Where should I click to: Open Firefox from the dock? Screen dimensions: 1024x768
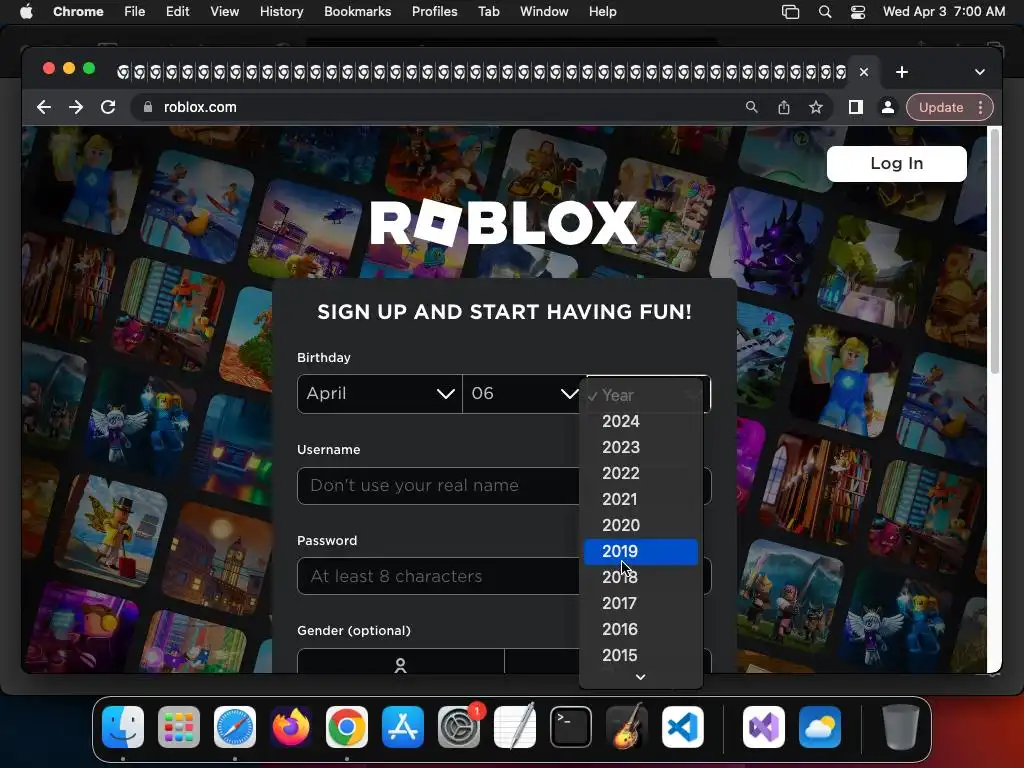pos(291,727)
